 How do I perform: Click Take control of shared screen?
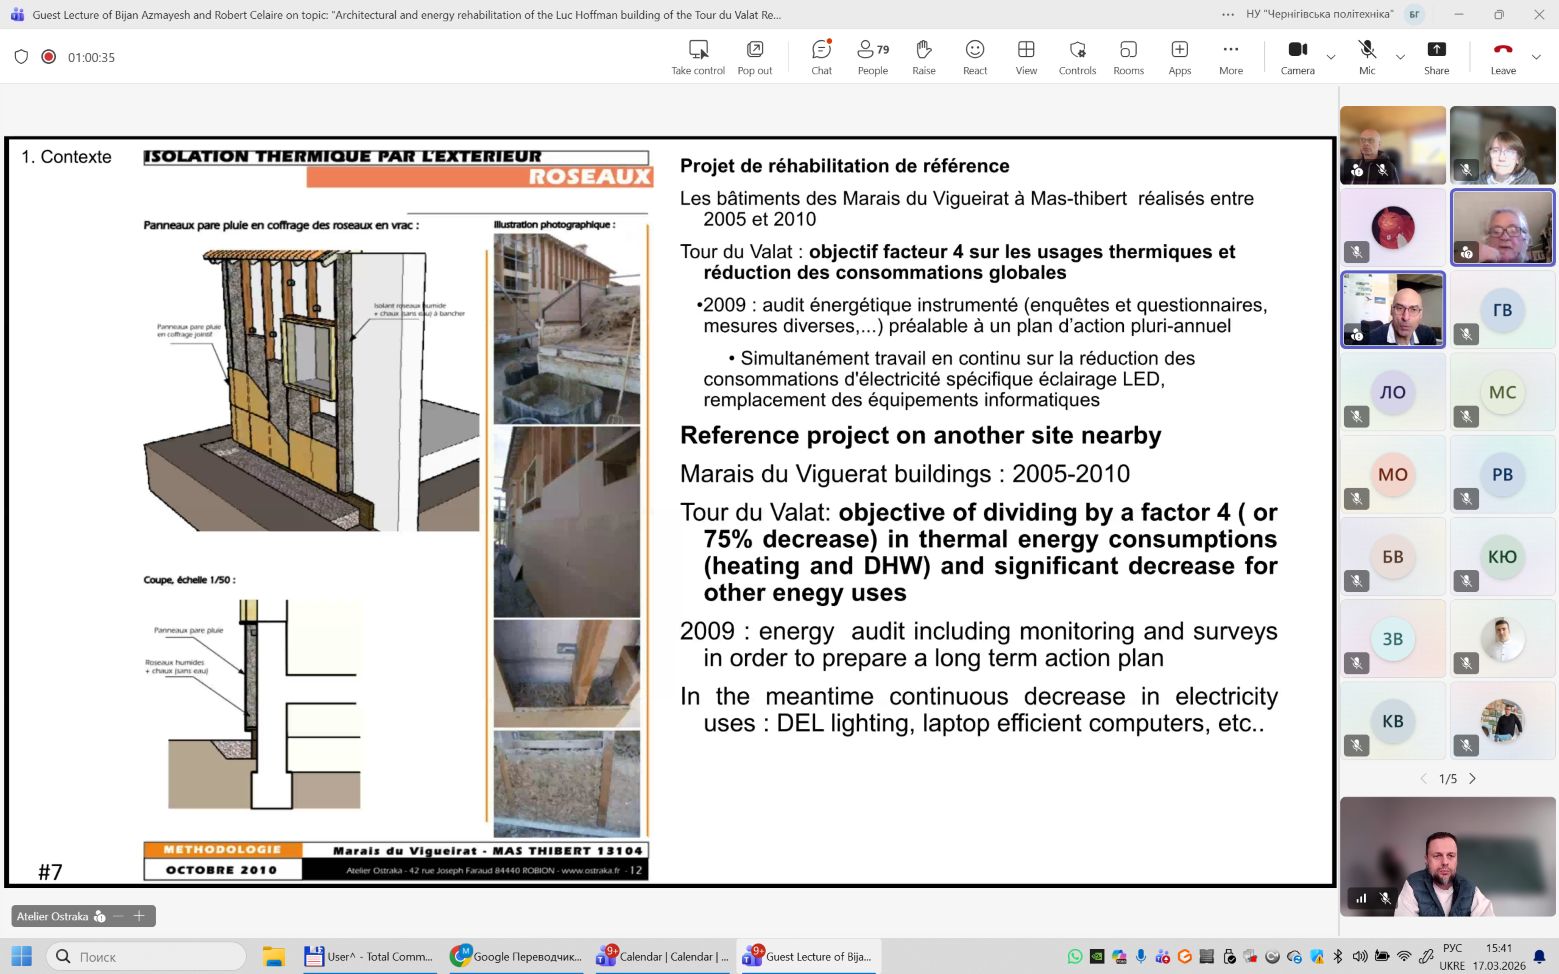698,57
